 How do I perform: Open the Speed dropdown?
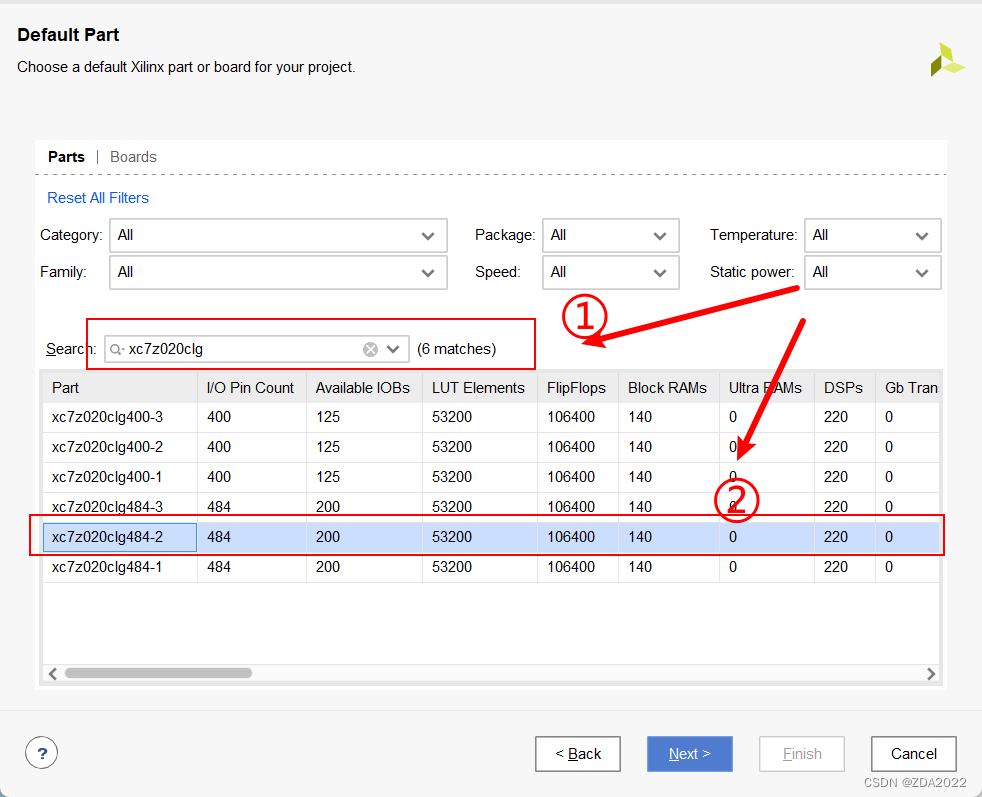(x=611, y=272)
